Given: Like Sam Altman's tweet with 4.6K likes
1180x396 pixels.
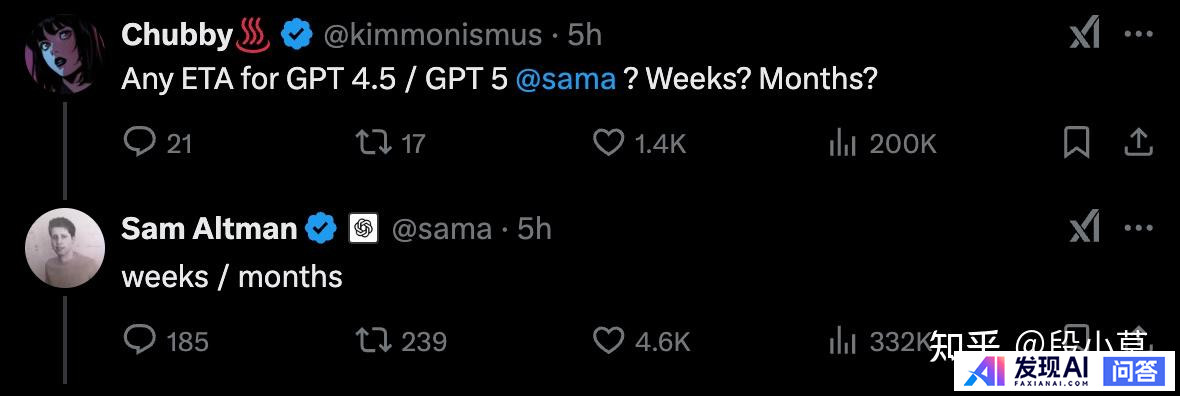Looking at the screenshot, I should [641, 341].
